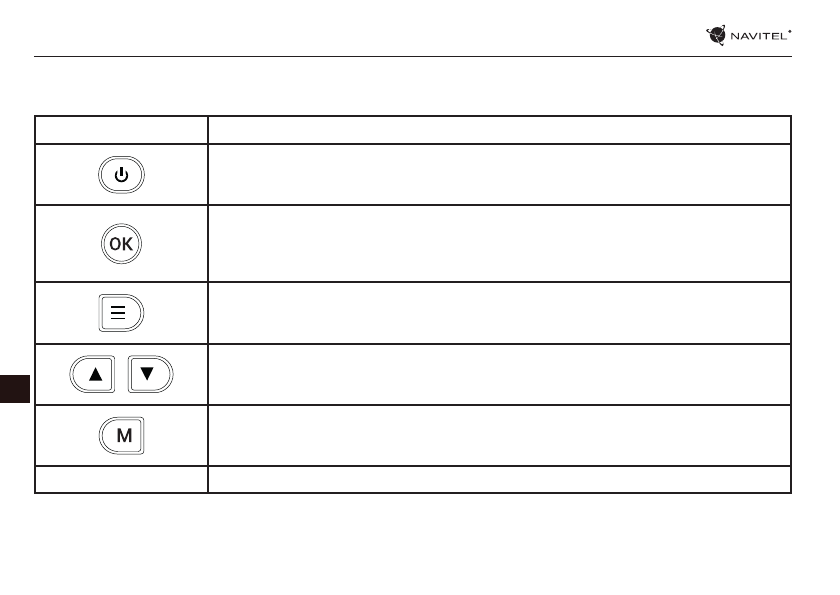The height and width of the screenshot is (595, 840).
Task: Click the down arrow button icon
Action: [150, 374]
